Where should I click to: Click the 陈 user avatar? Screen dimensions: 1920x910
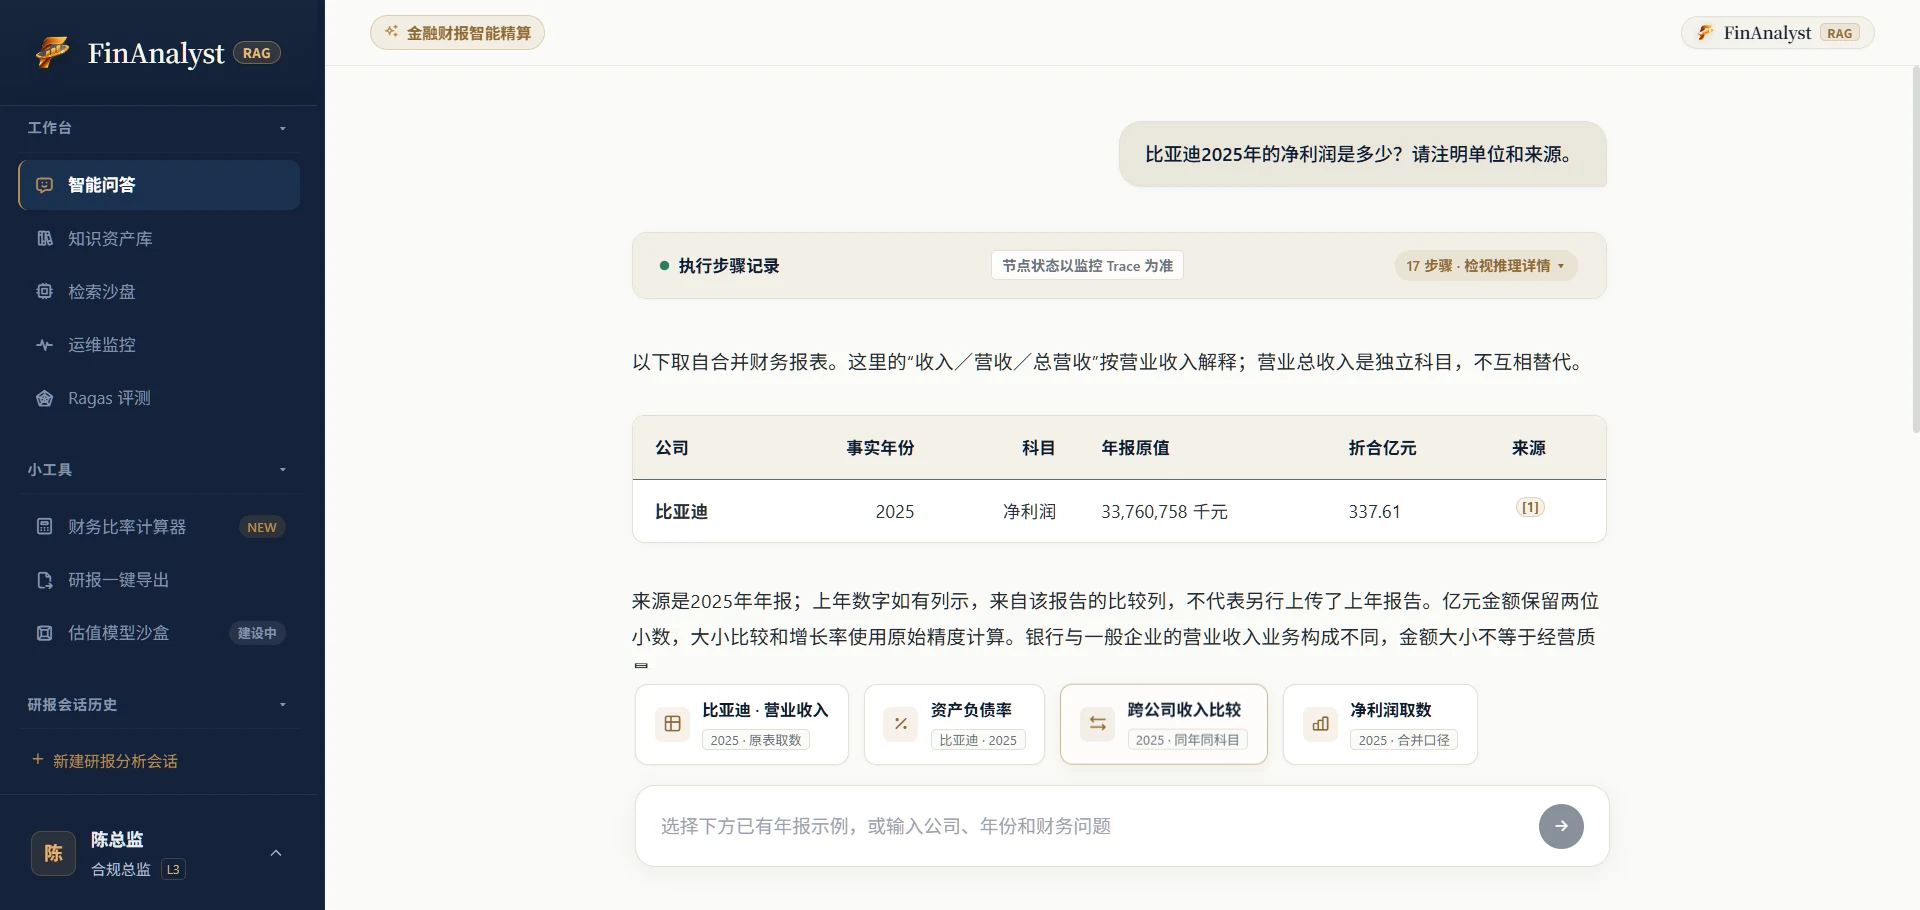pyautogui.click(x=53, y=853)
